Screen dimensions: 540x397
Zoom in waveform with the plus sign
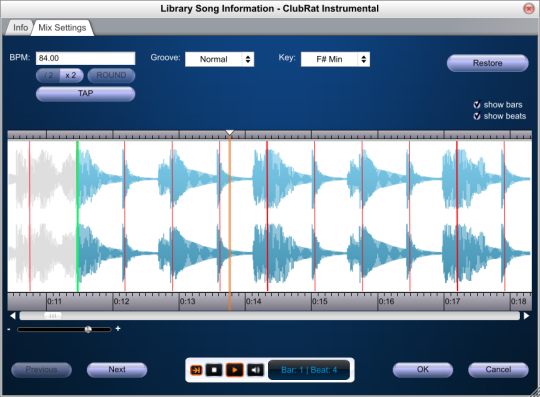click(118, 329)
